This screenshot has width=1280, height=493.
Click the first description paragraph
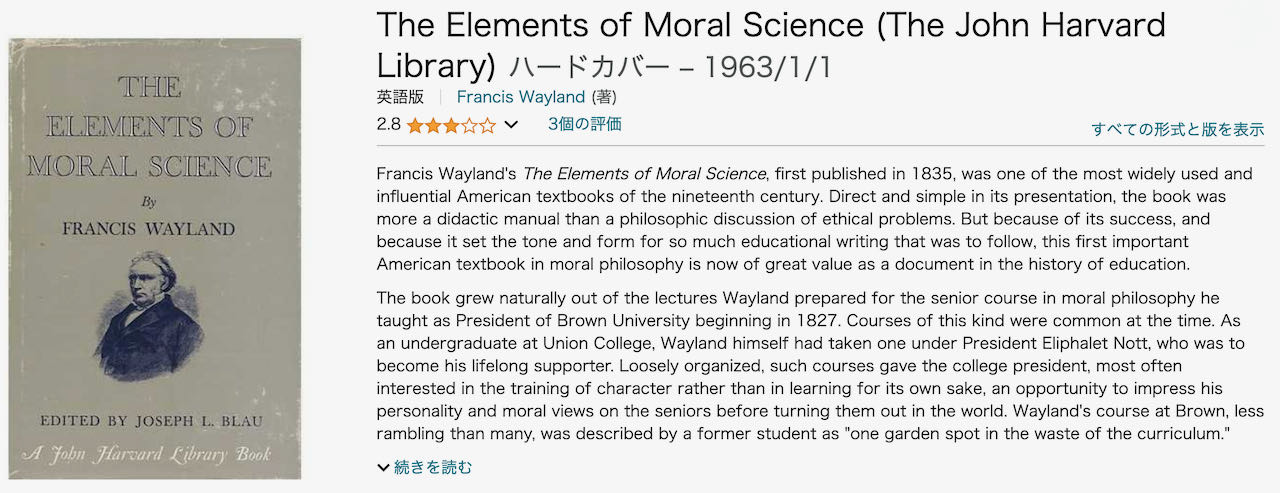815,219
